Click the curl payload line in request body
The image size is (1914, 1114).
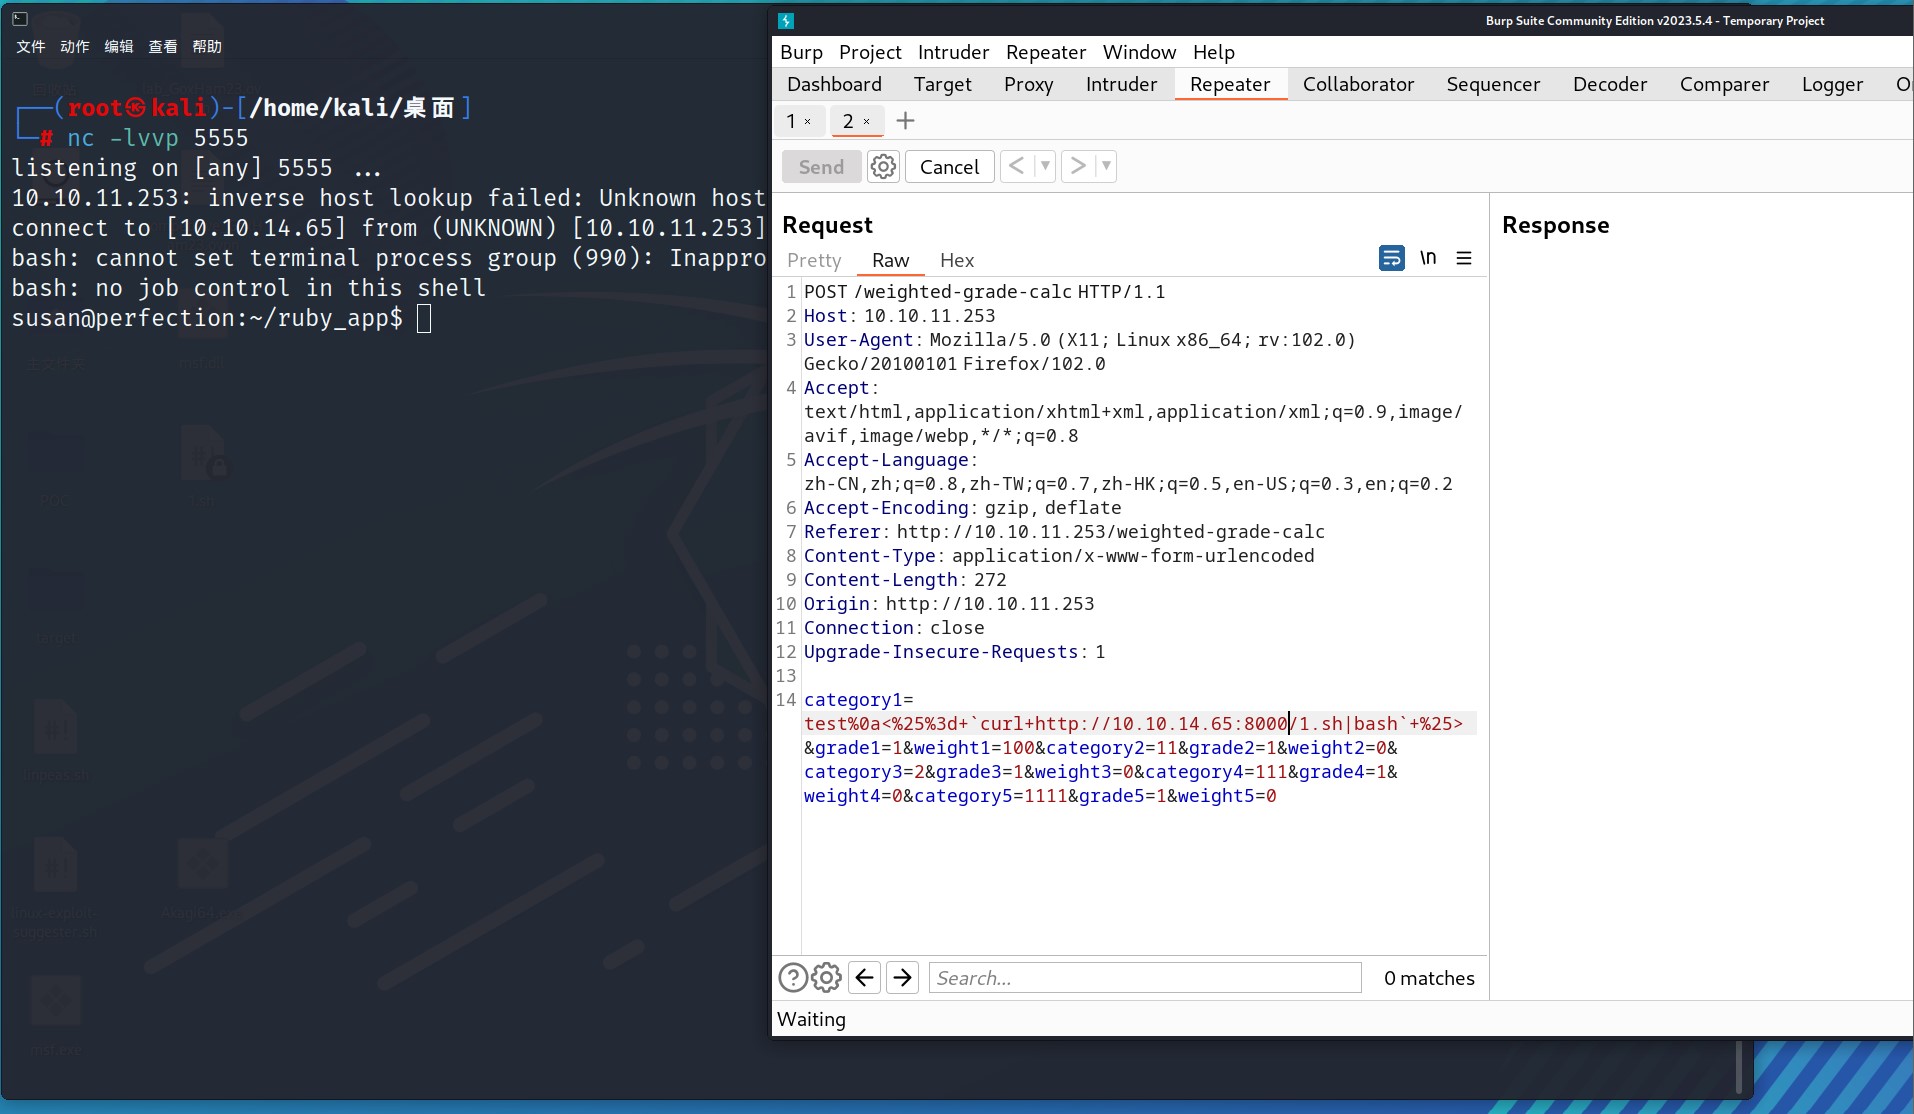1133,724
